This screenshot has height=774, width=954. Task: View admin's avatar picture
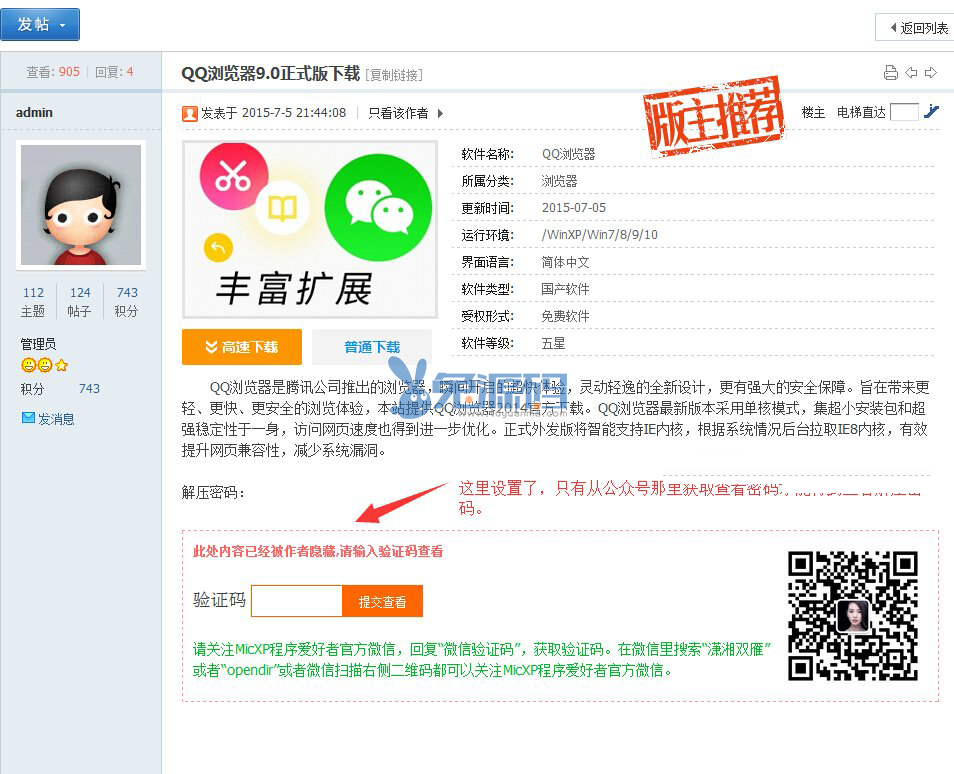(x=81, y=204)
